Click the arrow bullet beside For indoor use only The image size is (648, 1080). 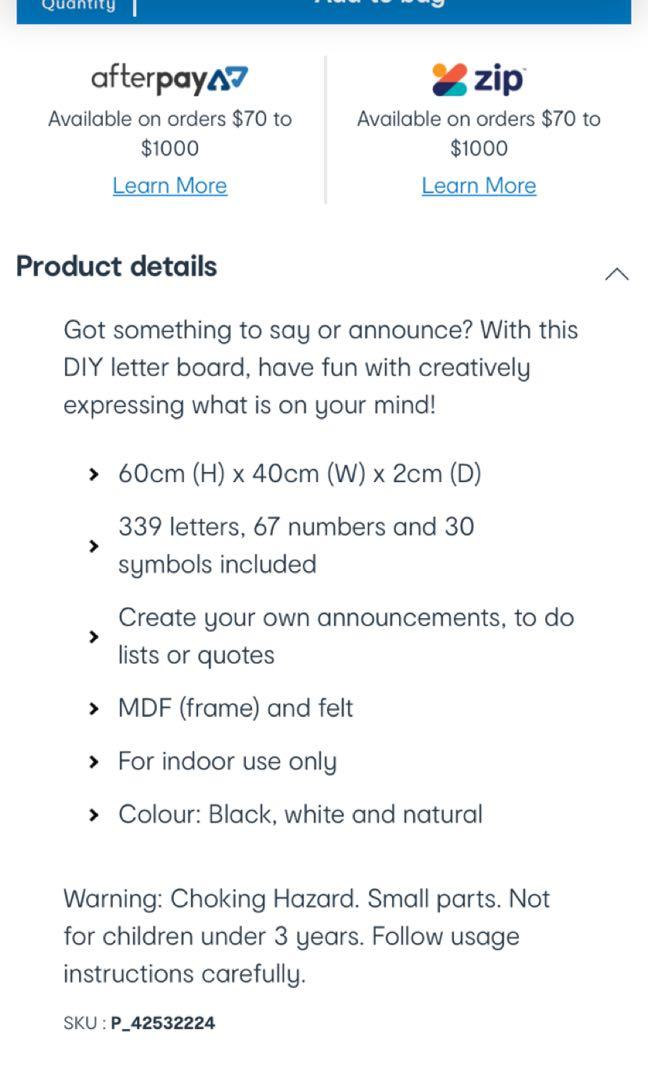(x=94, y=762)
